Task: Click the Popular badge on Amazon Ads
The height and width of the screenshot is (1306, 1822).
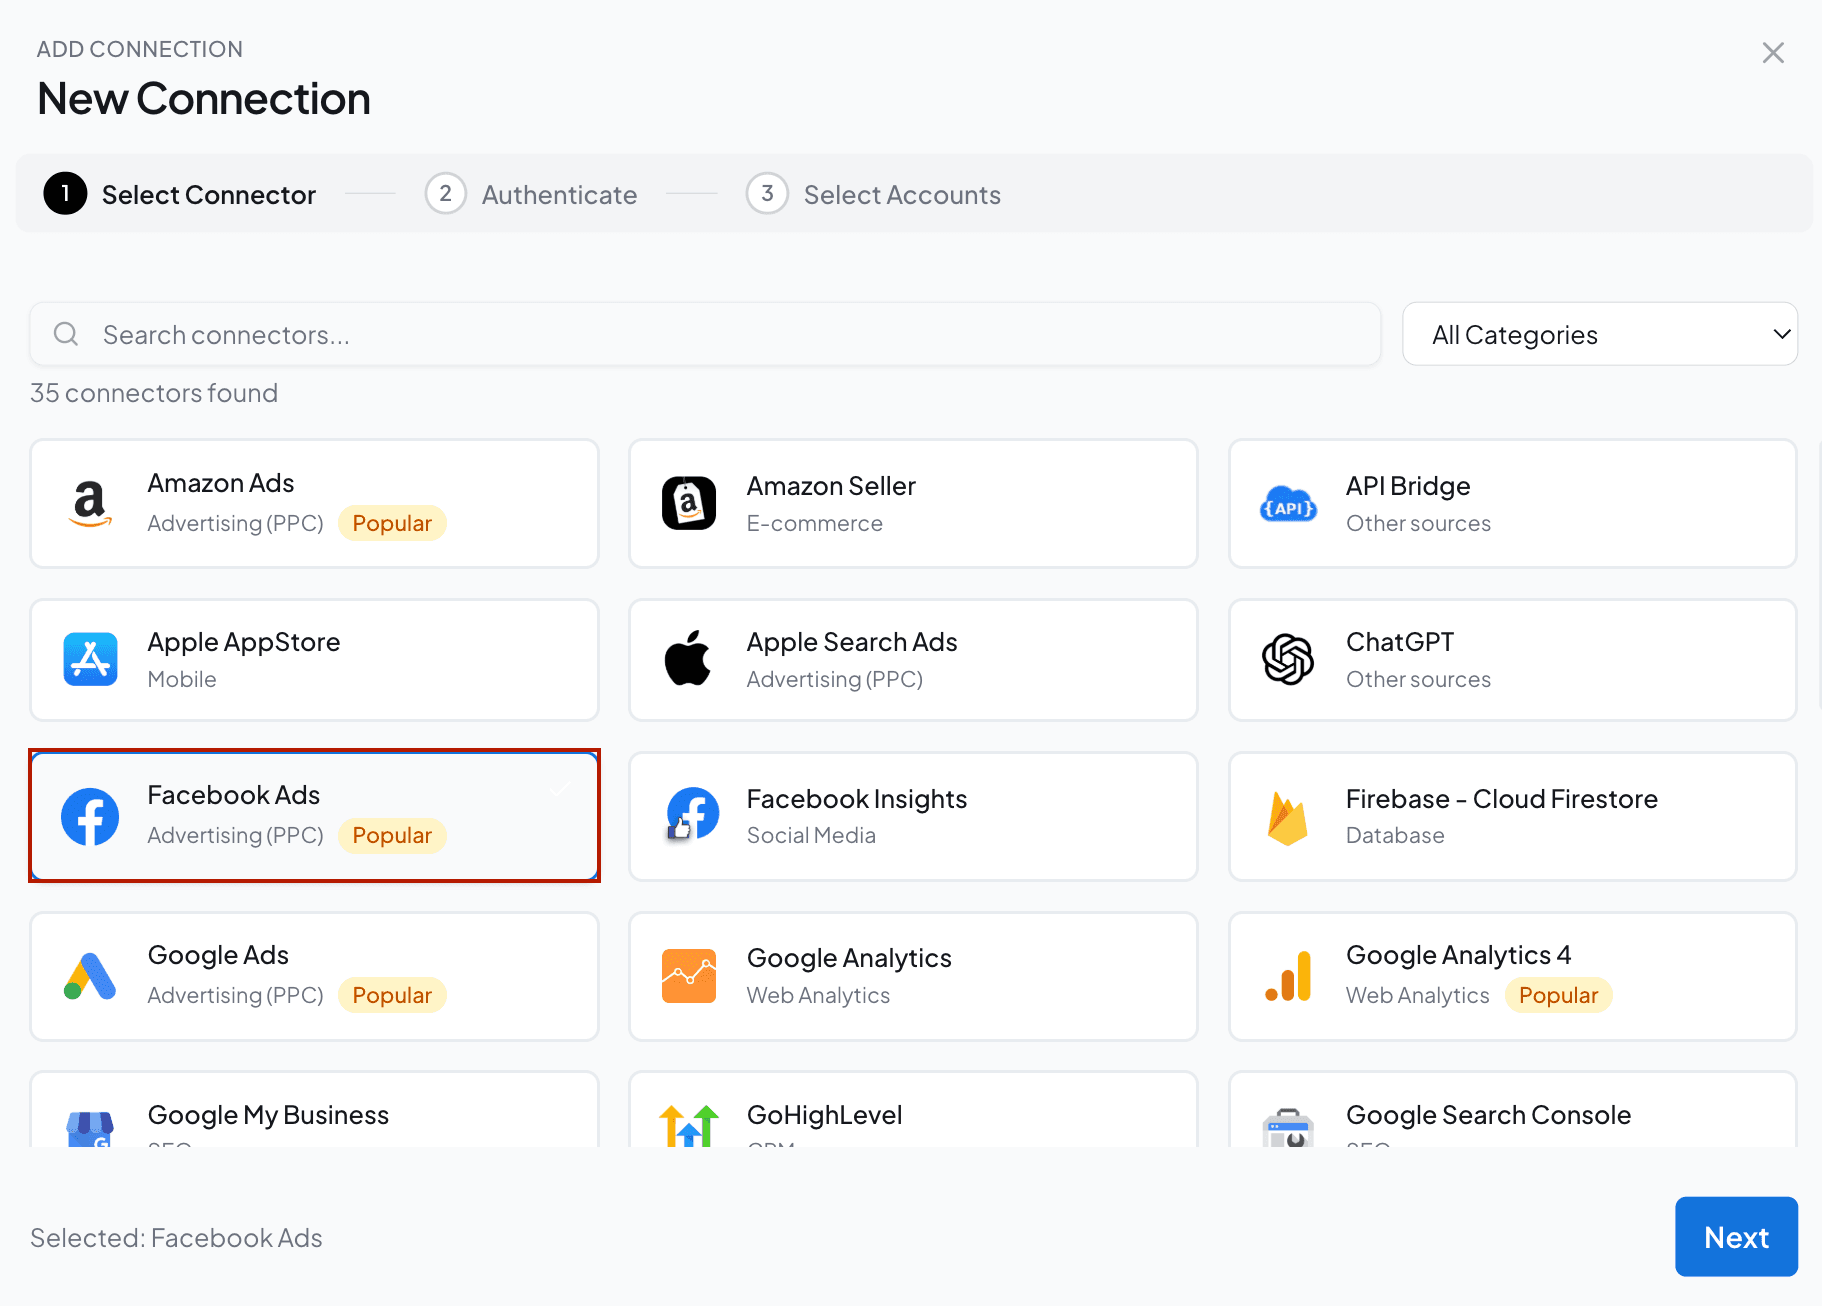Action: pyautogui.click(x=392, y=523)
